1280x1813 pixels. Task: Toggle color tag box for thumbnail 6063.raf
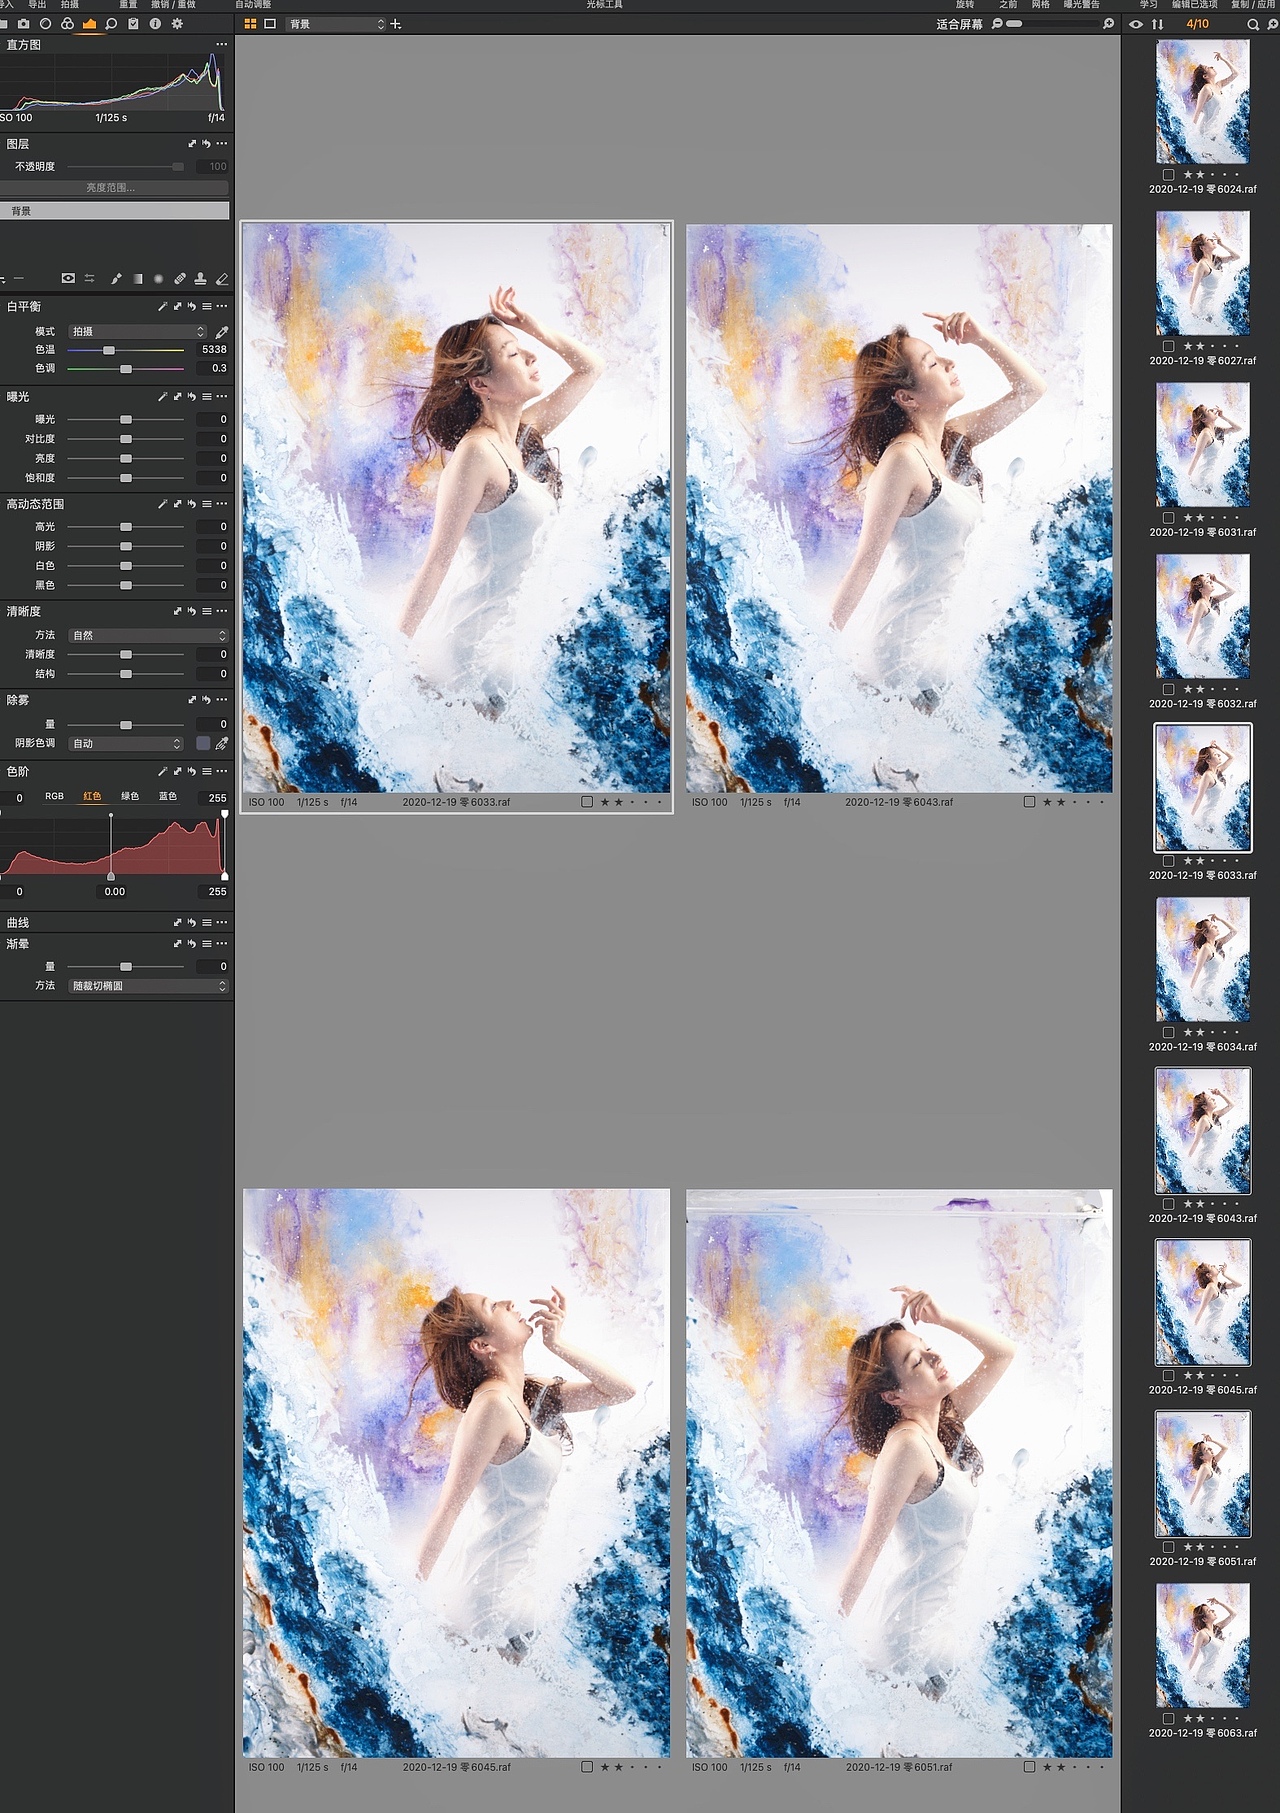pos(1168,1719)
